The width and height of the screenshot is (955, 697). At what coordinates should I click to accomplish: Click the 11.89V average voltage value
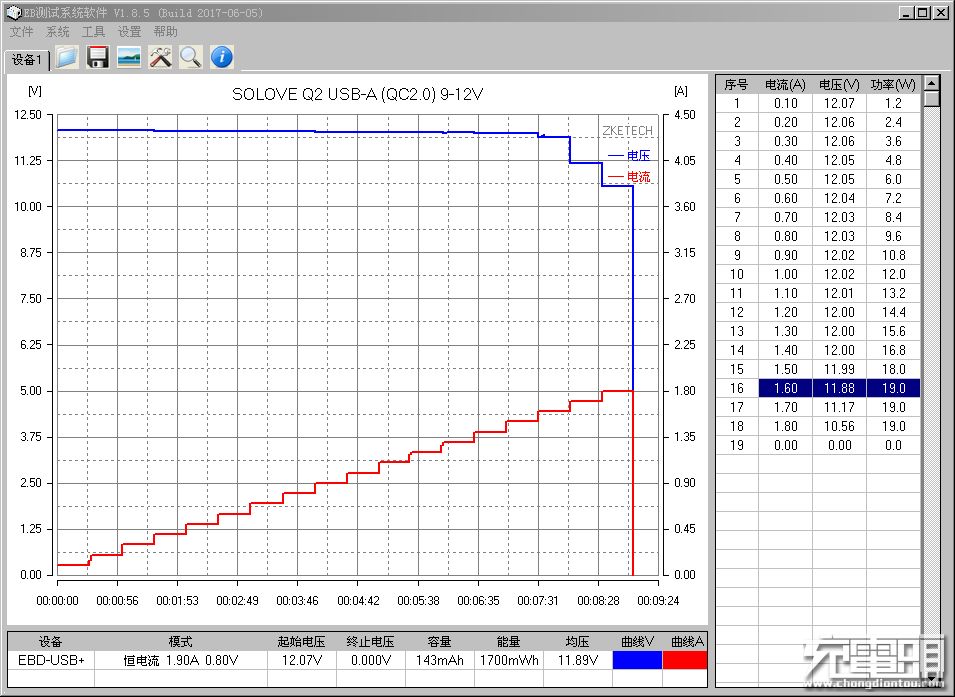577,660
